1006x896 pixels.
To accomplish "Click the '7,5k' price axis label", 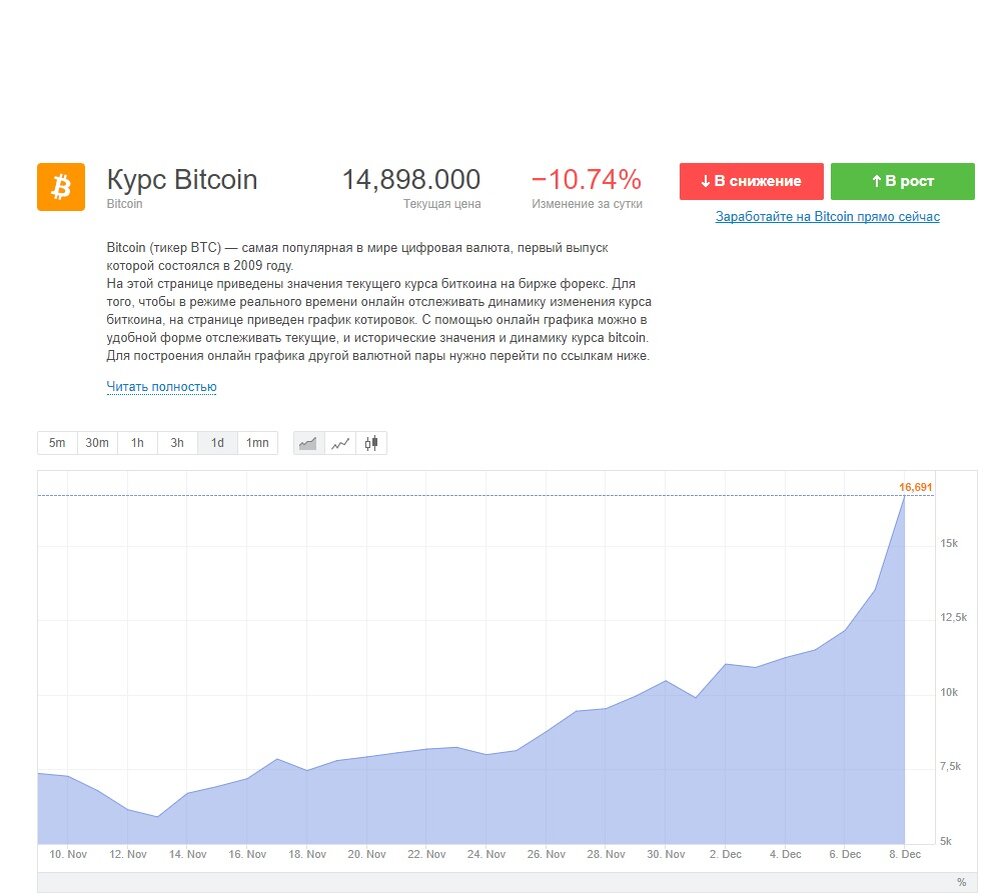I will 951,766.
